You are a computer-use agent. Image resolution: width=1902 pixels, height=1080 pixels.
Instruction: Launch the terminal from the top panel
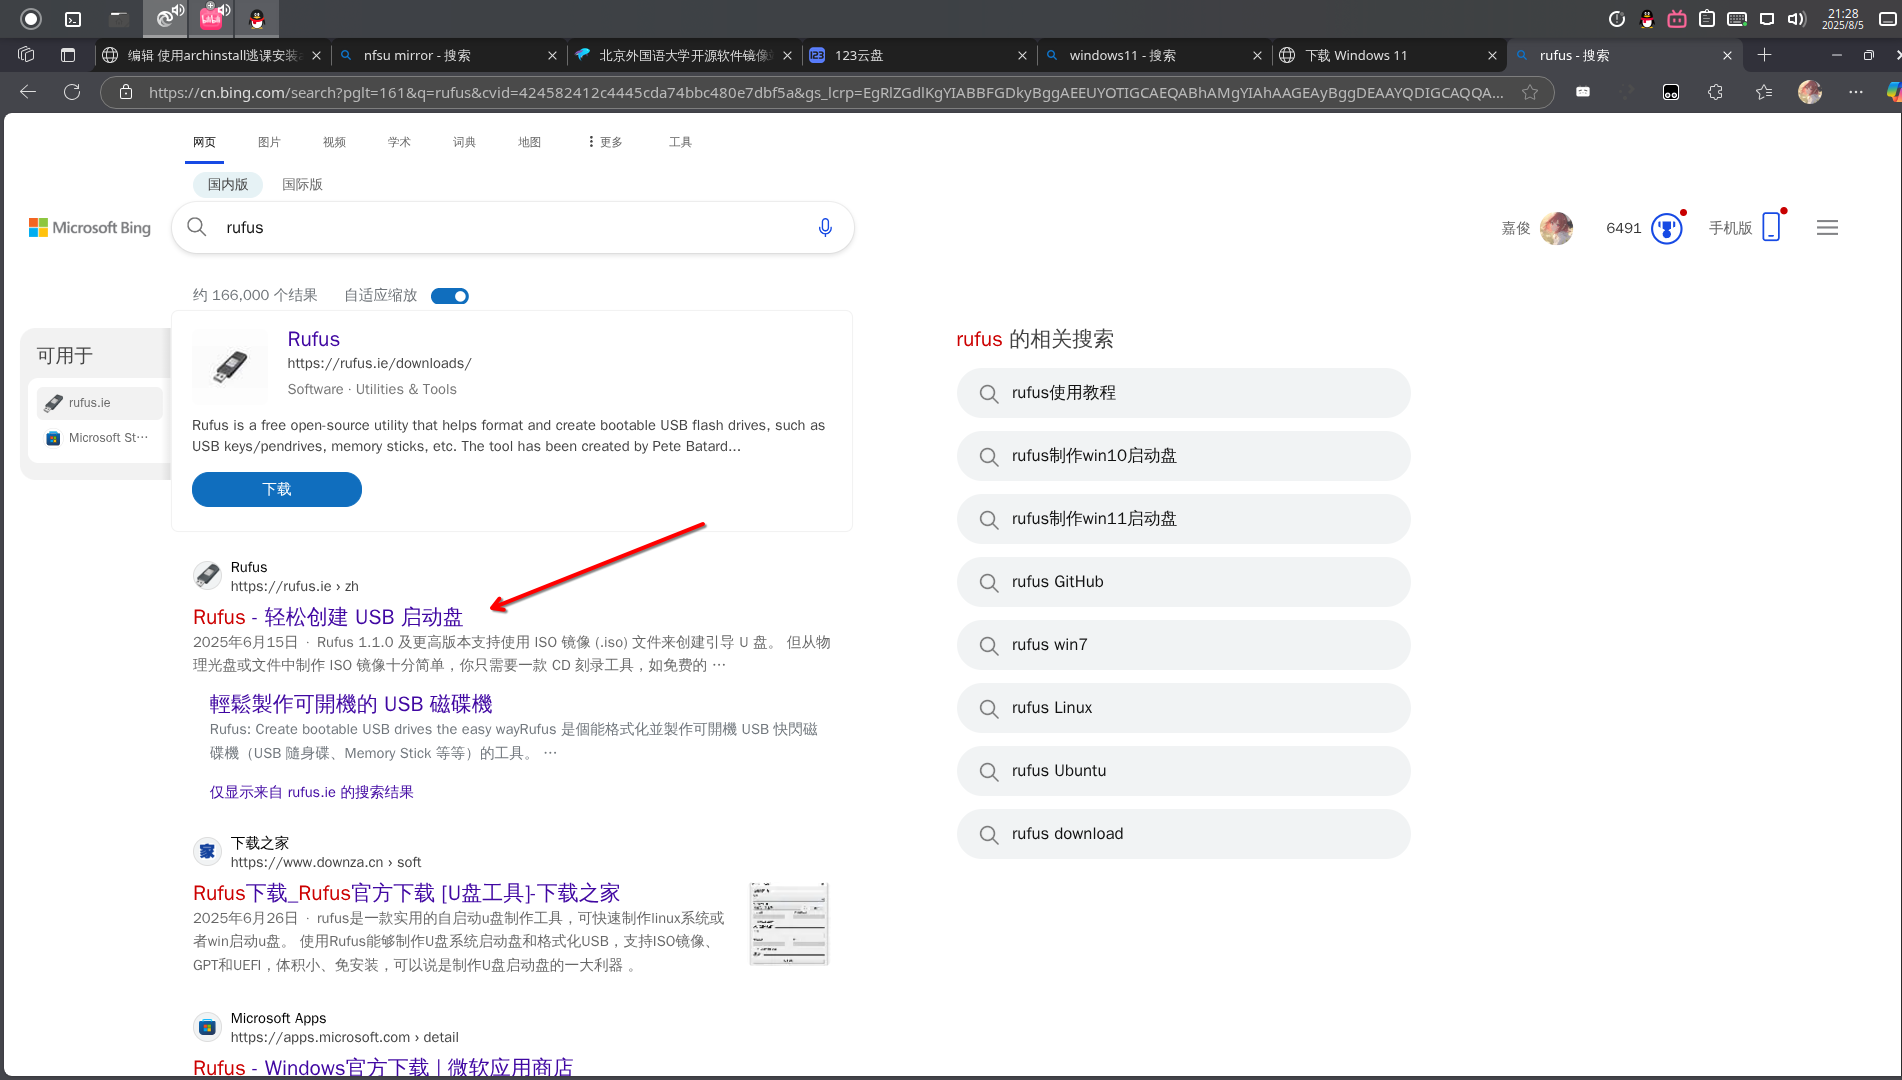(73, 18)
